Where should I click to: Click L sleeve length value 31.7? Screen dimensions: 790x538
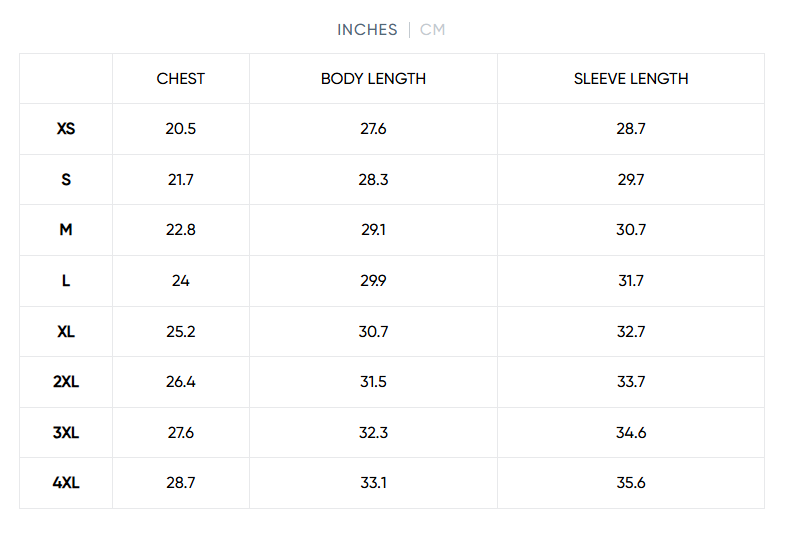[631, 281]
